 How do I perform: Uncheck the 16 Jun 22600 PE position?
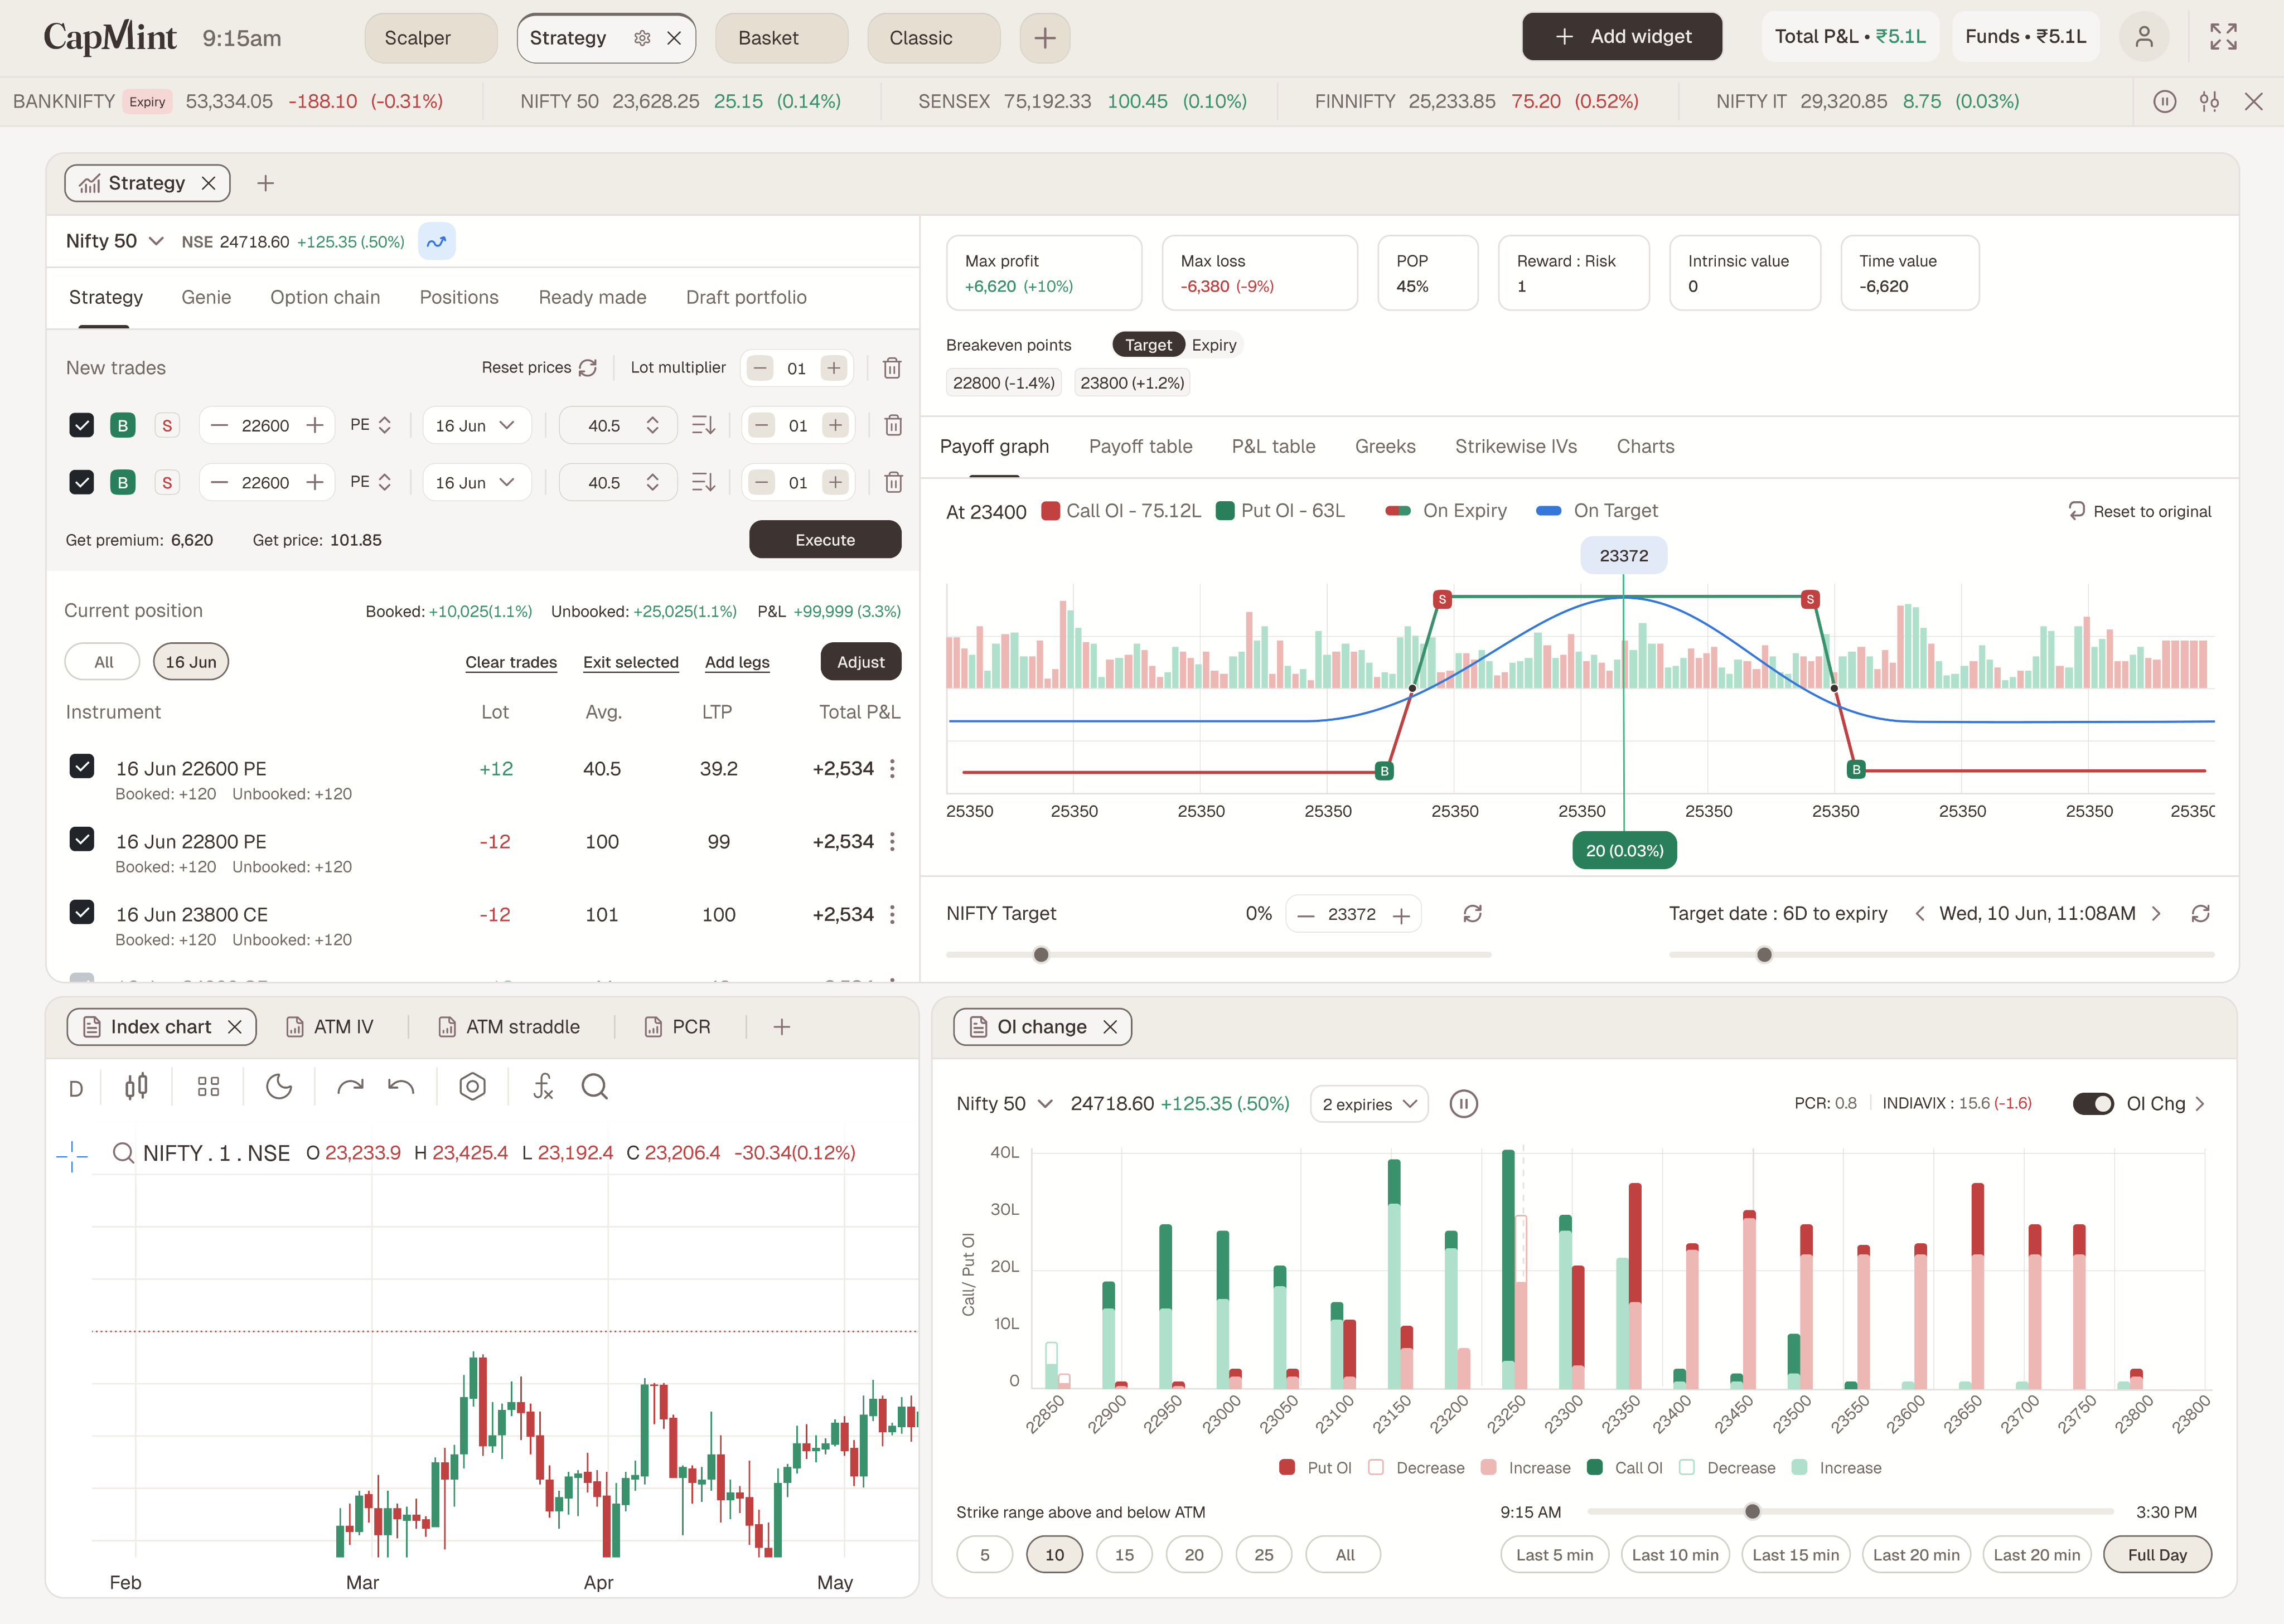[82, 766]
